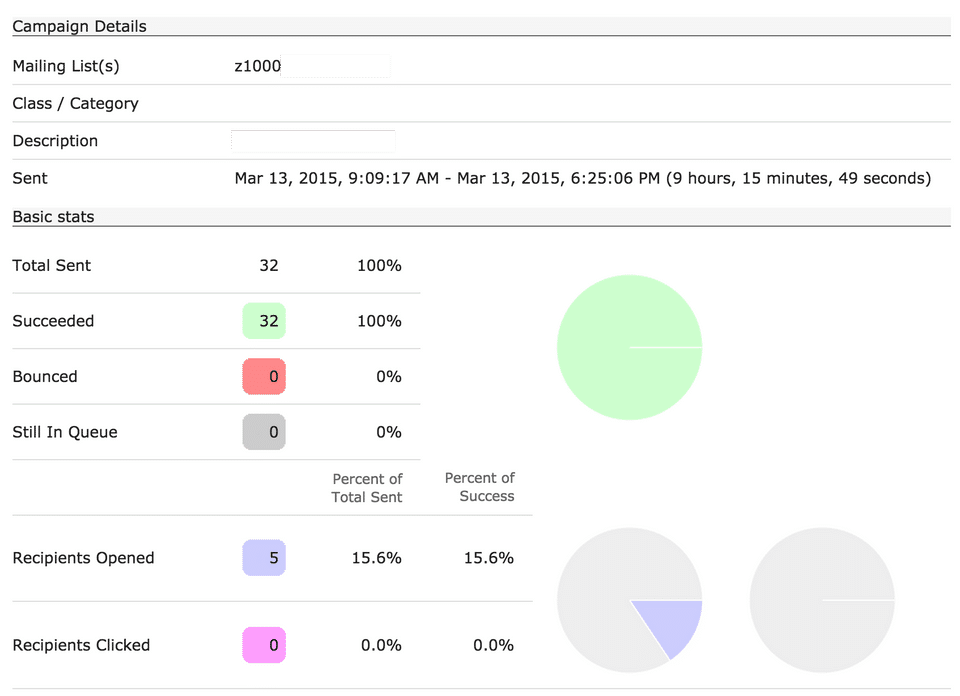Select the green Succeeded pie chart

[629, 347]
